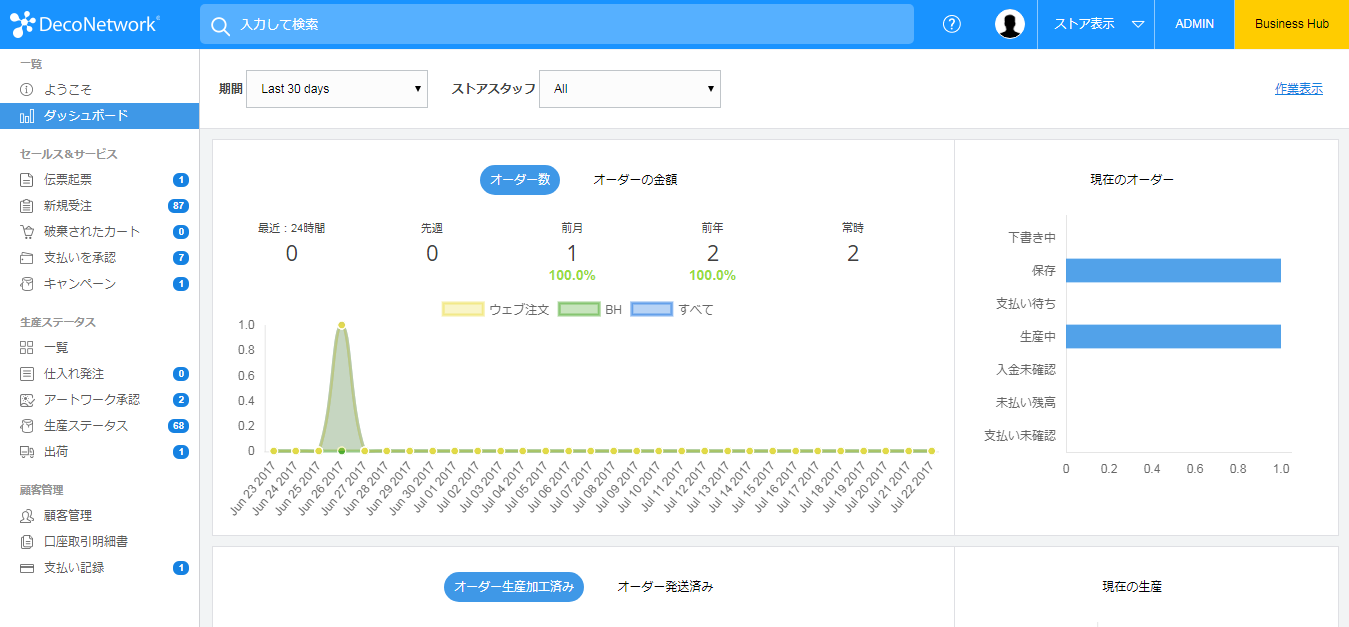Click the search input field
This screenshot has height=627, width=1349.
point(557,24)
